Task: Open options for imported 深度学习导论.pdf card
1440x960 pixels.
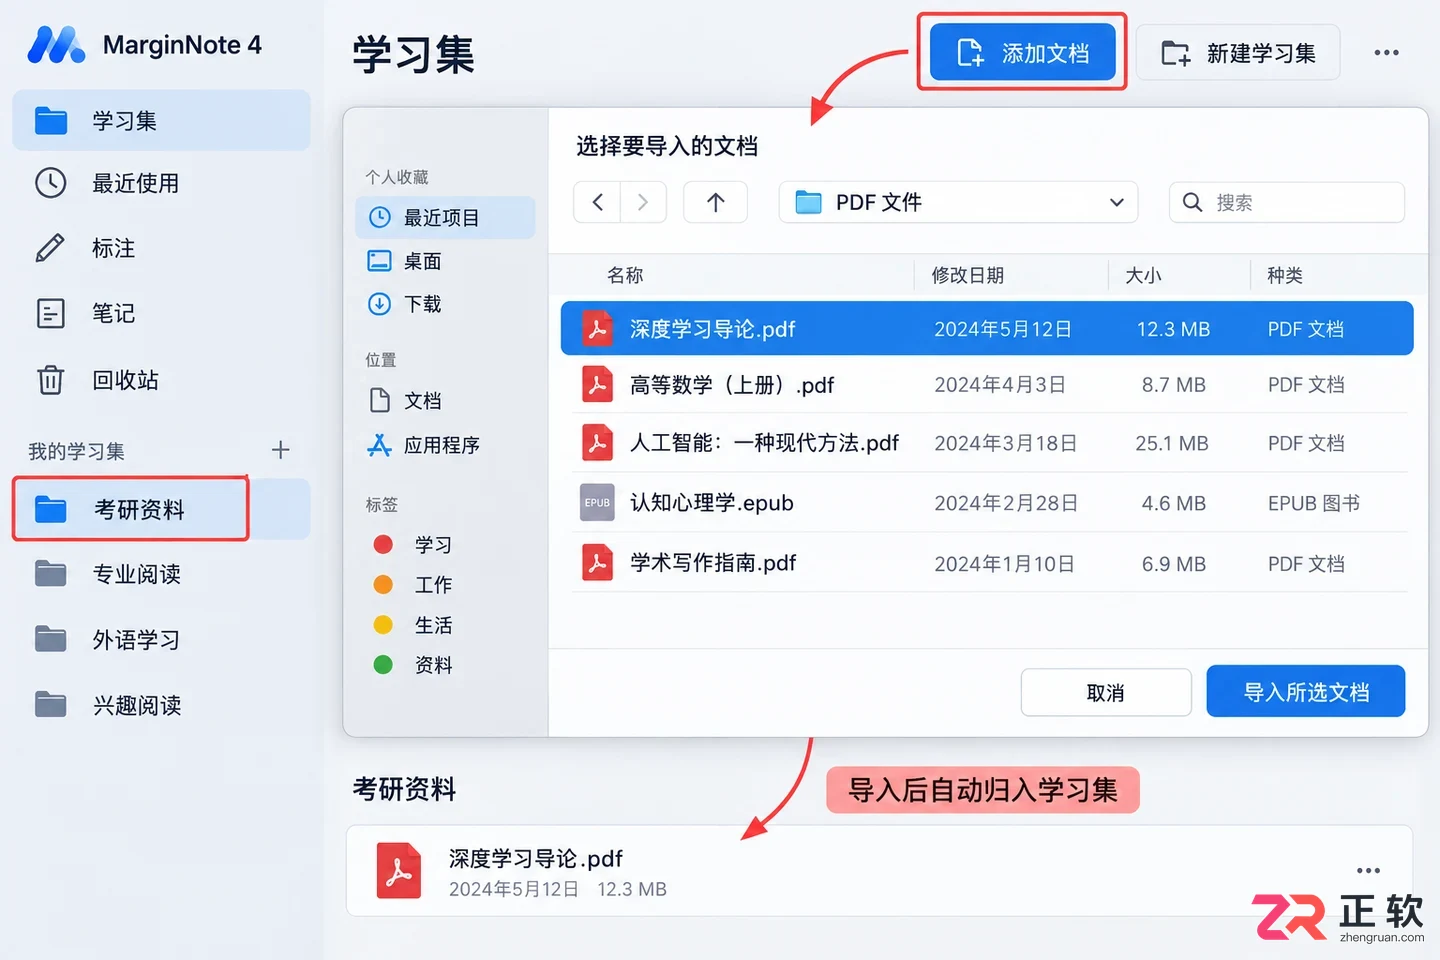Action: coord(1368,870)
